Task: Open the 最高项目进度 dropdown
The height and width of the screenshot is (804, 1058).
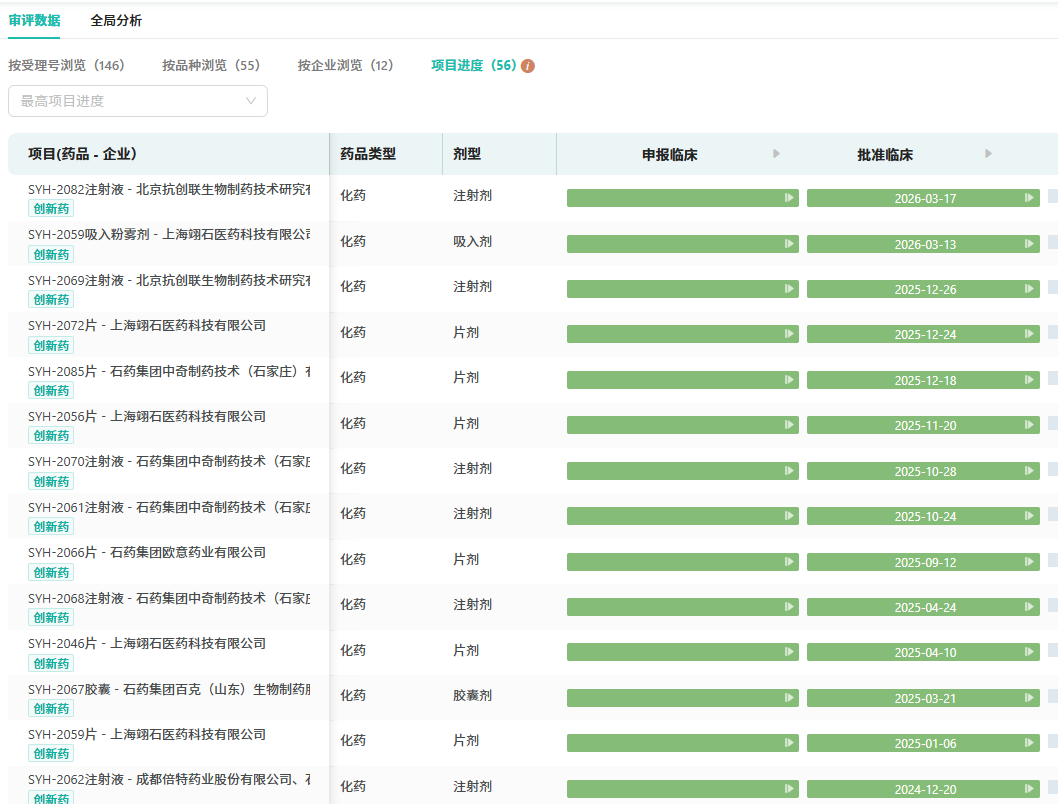Action: [137, 101]
